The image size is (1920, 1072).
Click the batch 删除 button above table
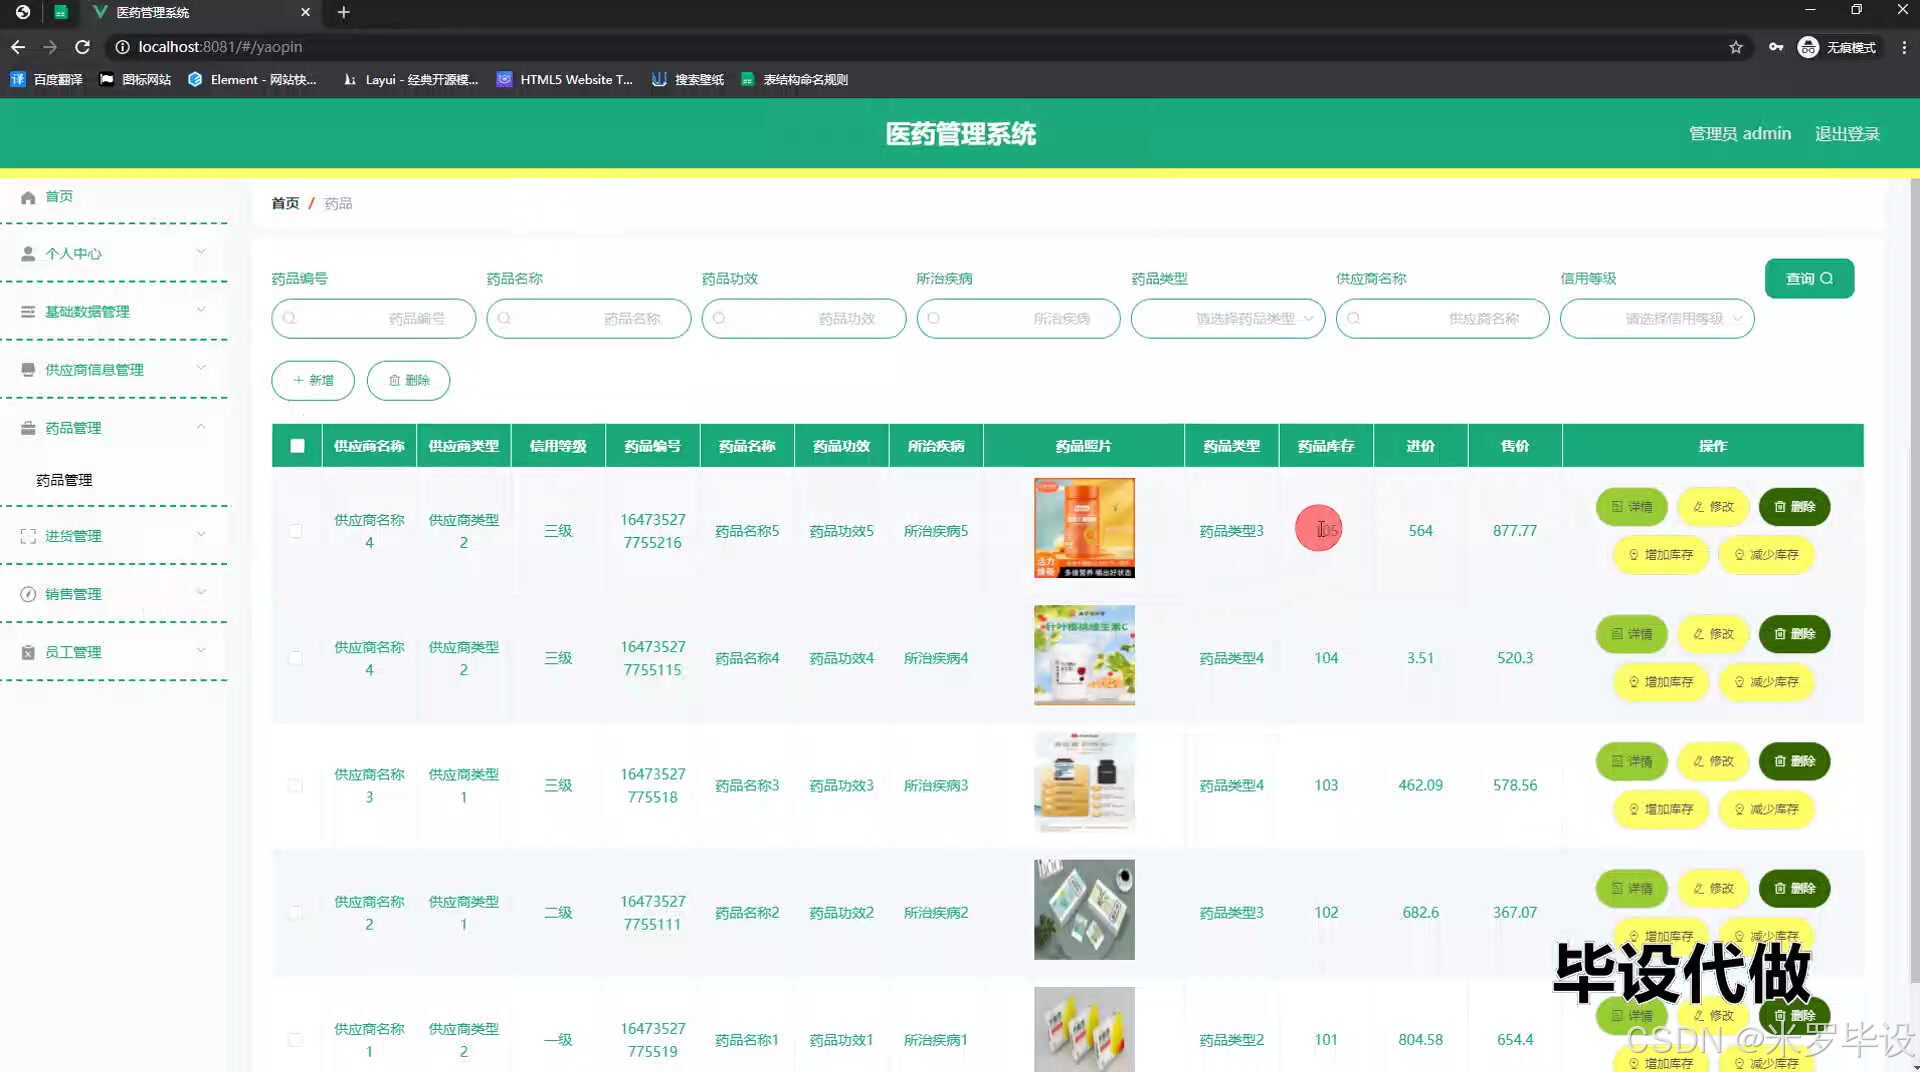click(x=408, y=380)
